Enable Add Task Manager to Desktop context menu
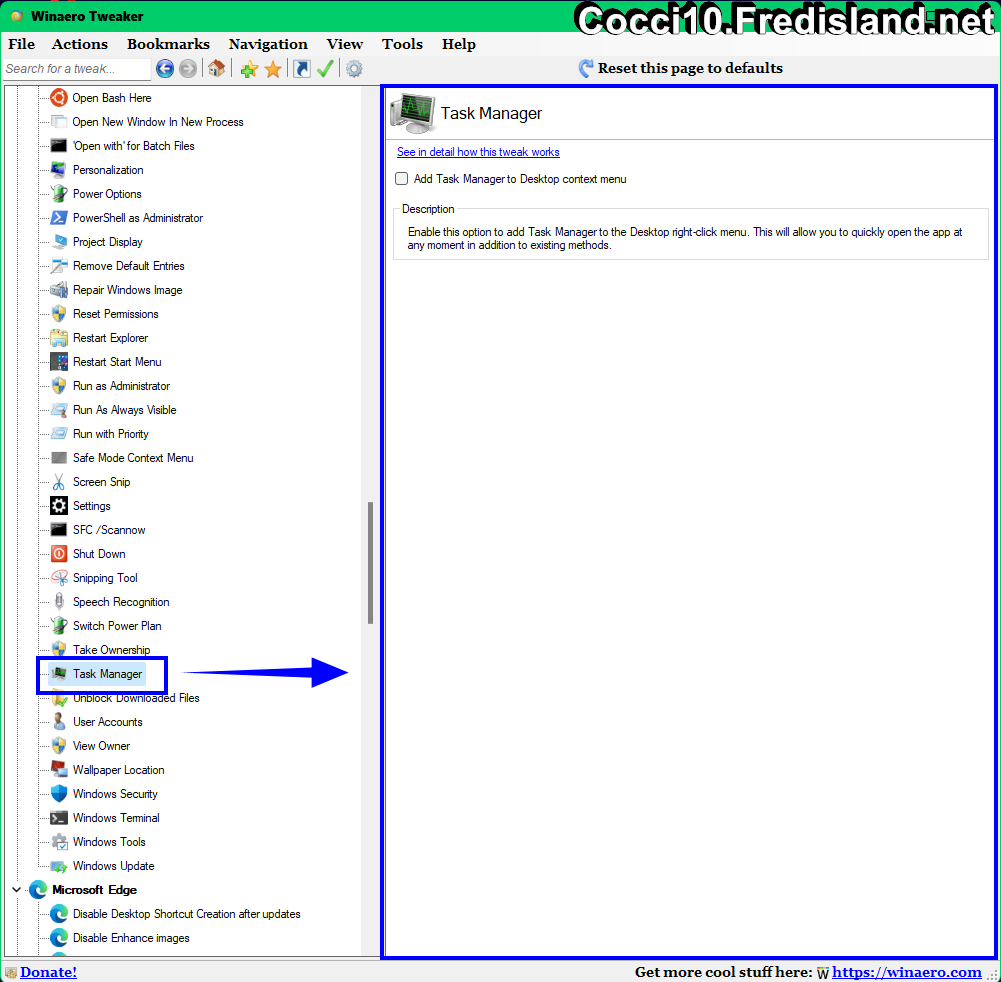 point(402,179)
